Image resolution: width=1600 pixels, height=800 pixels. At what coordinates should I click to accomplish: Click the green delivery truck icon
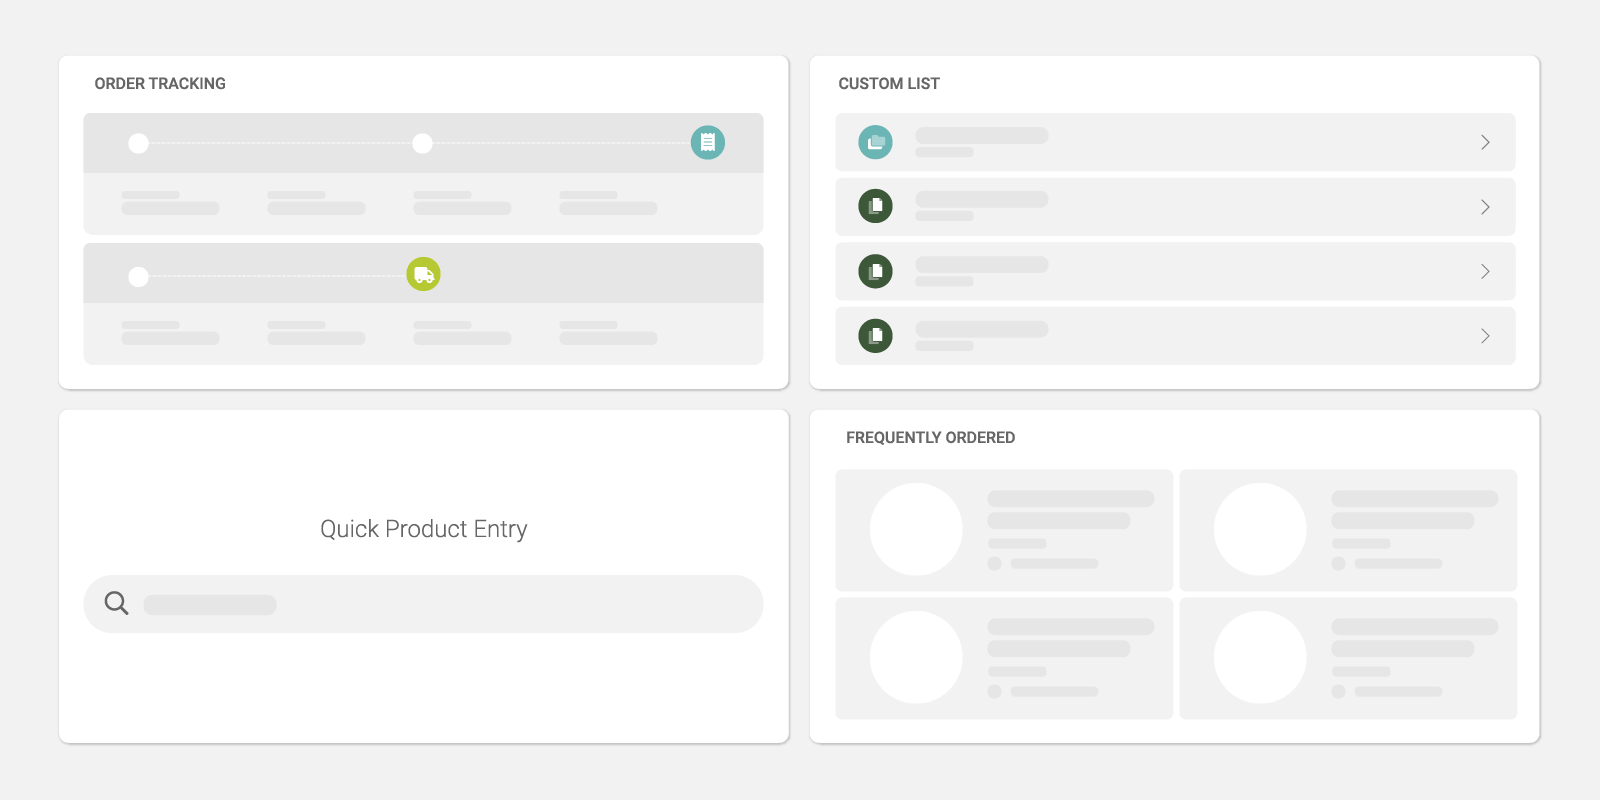(x=424, y=274)
